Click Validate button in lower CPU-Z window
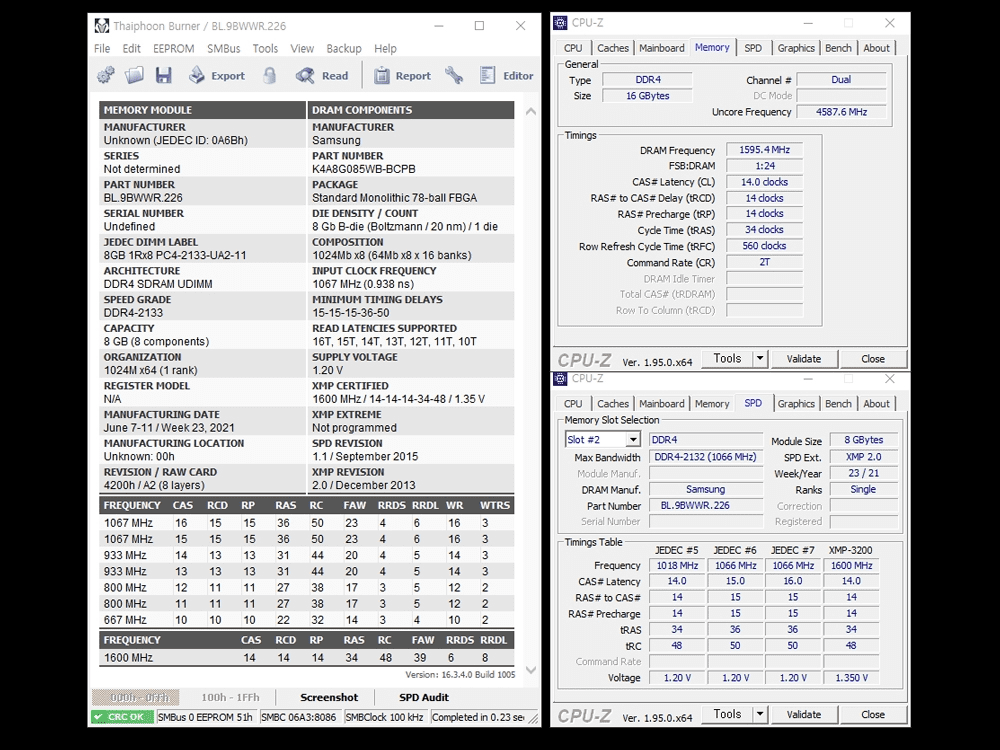1000x750 pixels. pos(804,714)
